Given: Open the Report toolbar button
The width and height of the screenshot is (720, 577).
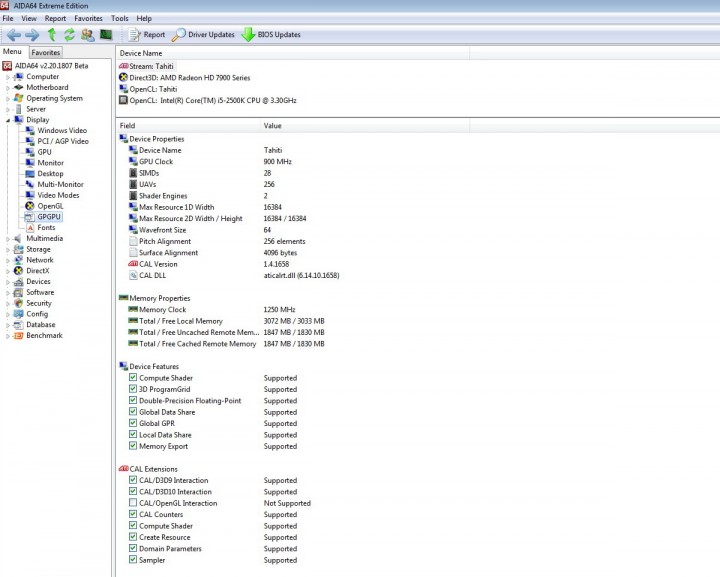Looking at the screenshot, I should coord(146,34).
